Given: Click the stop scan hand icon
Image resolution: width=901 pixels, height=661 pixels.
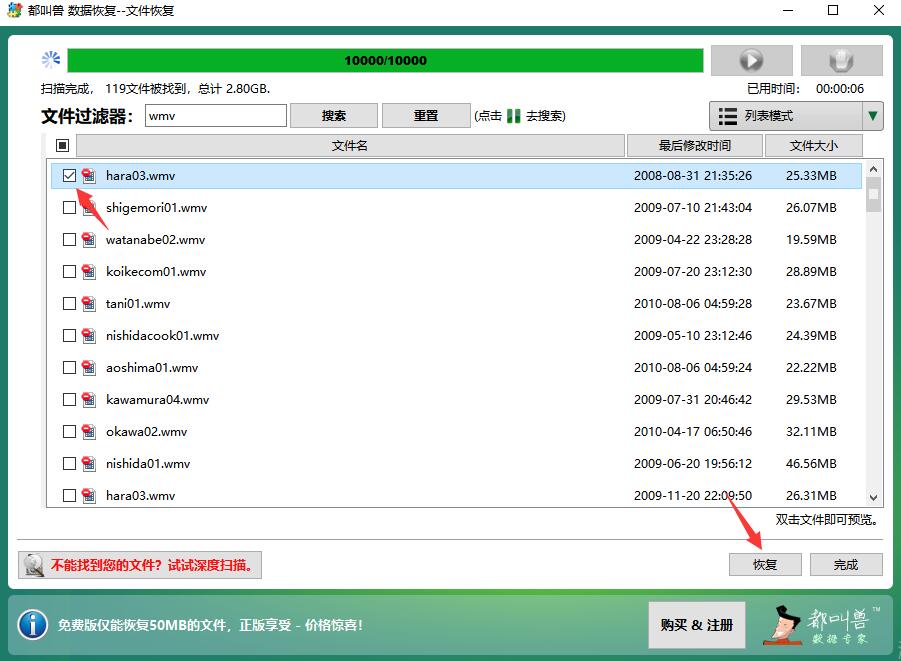Looking at the screenshot, I should pos(840,60).
